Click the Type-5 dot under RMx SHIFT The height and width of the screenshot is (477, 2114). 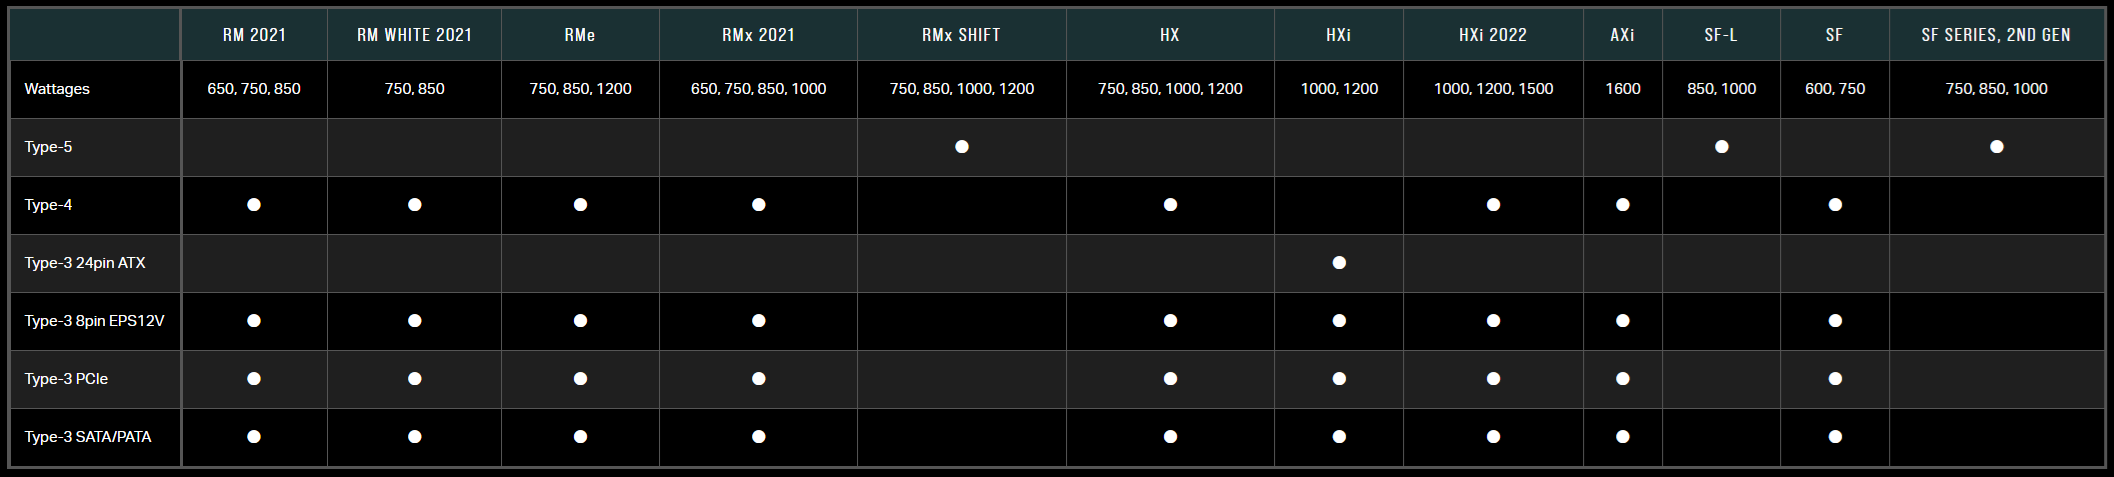coord(961,147)
